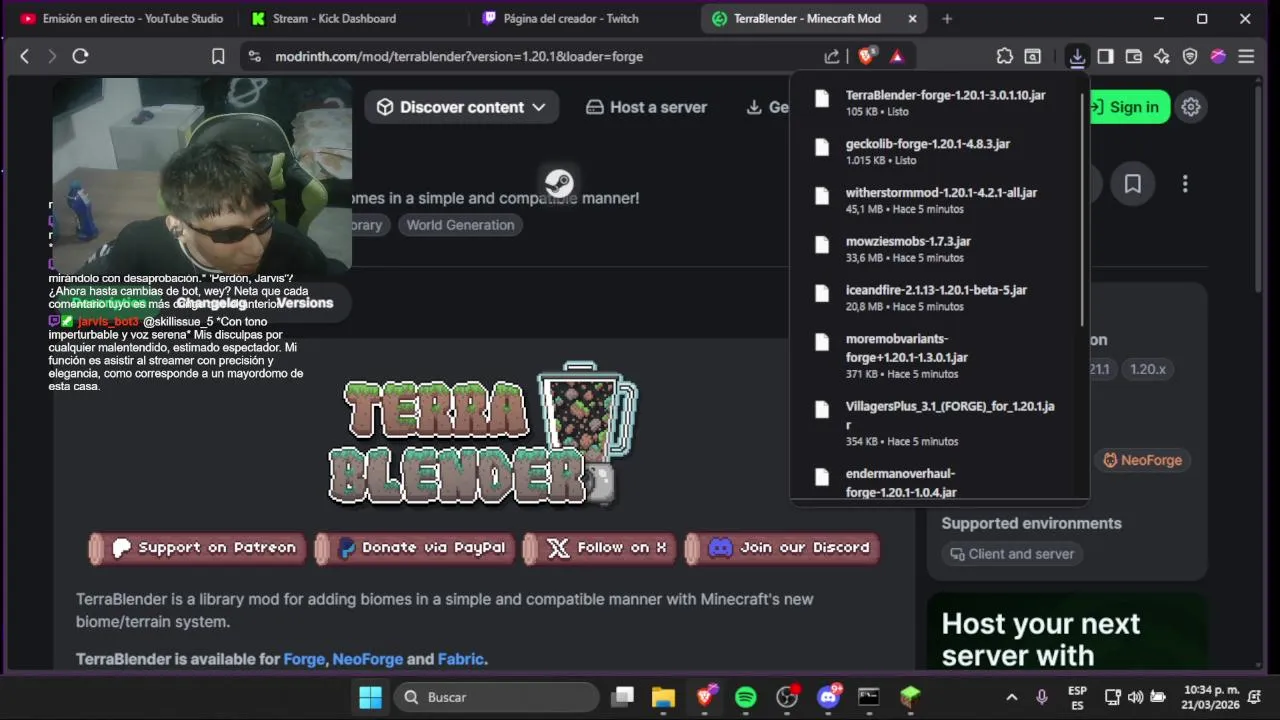Open Brave Shields lion icon

pyautogui.click(x=867, y=57)
